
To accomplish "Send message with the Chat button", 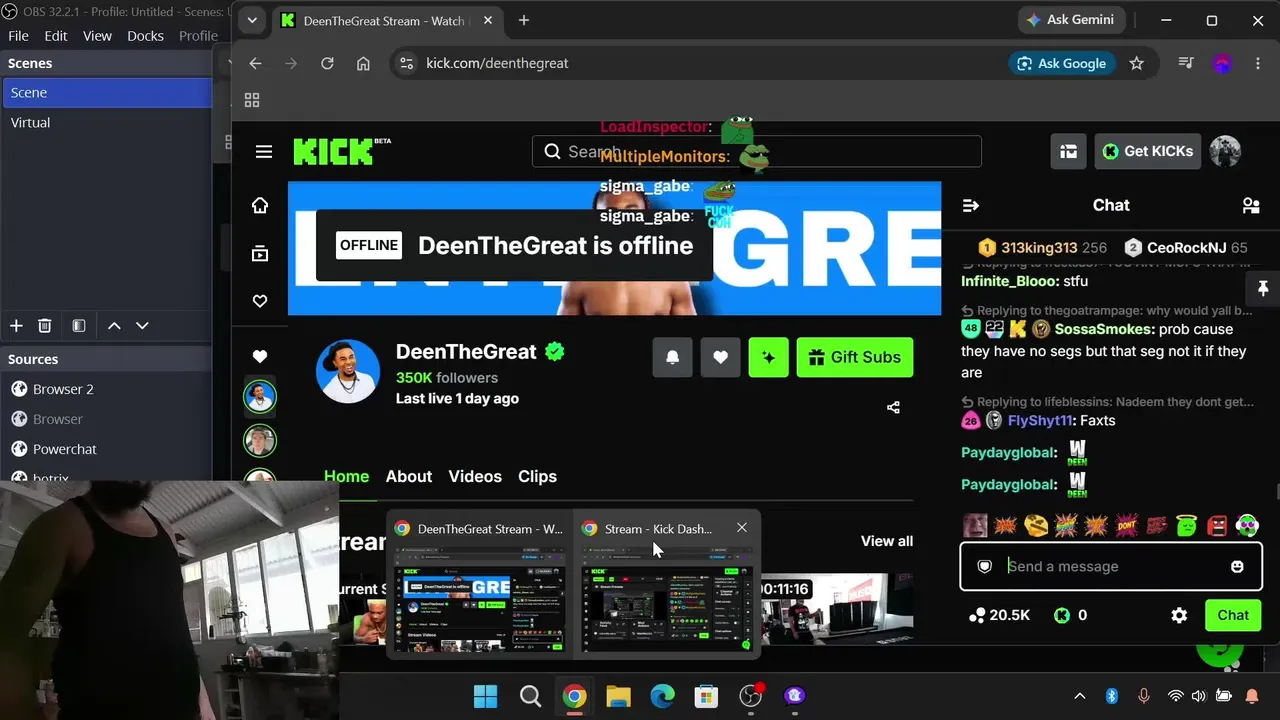I will tap(1233, 615).
